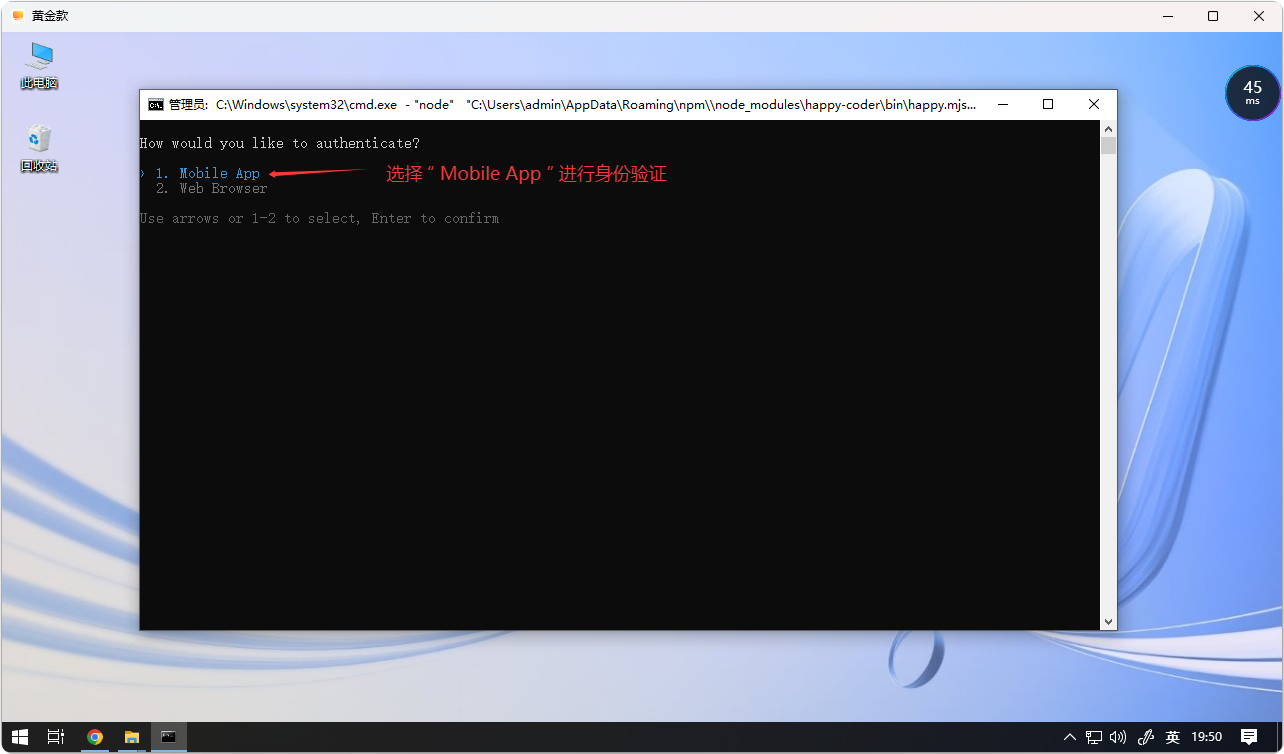The image size is (1284, 754).
Task: Click the terminal scrollbar down arrow
Action: pyautogui.click(x=1108, y=622)
